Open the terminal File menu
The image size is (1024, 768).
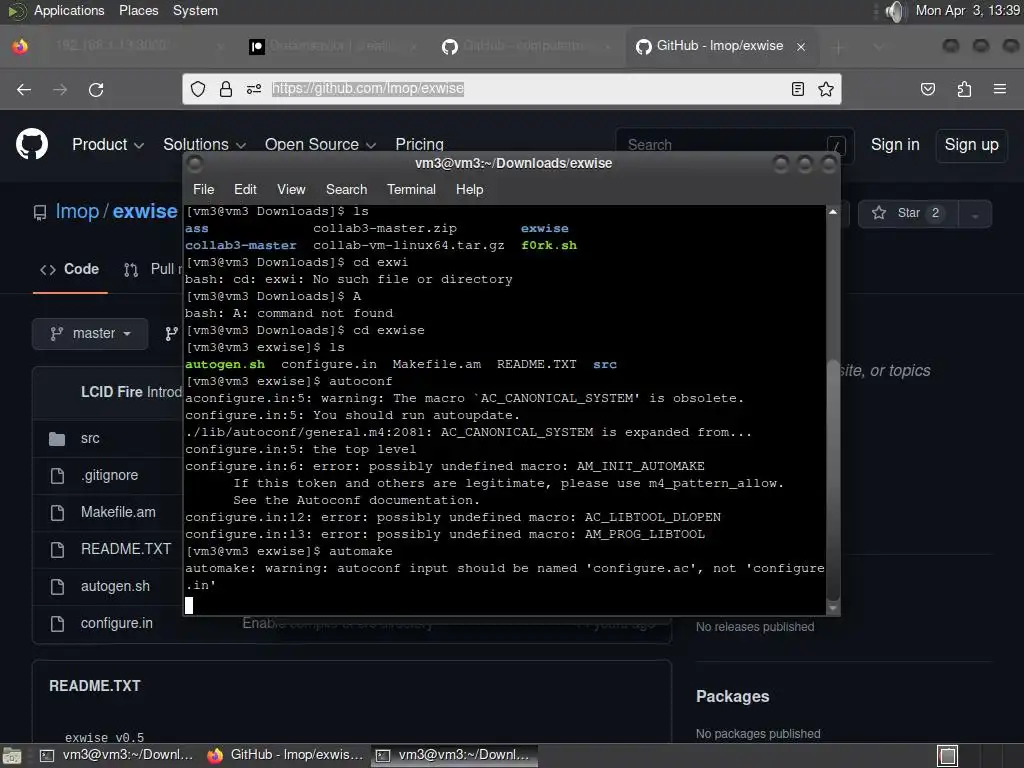tap(204, 189)
